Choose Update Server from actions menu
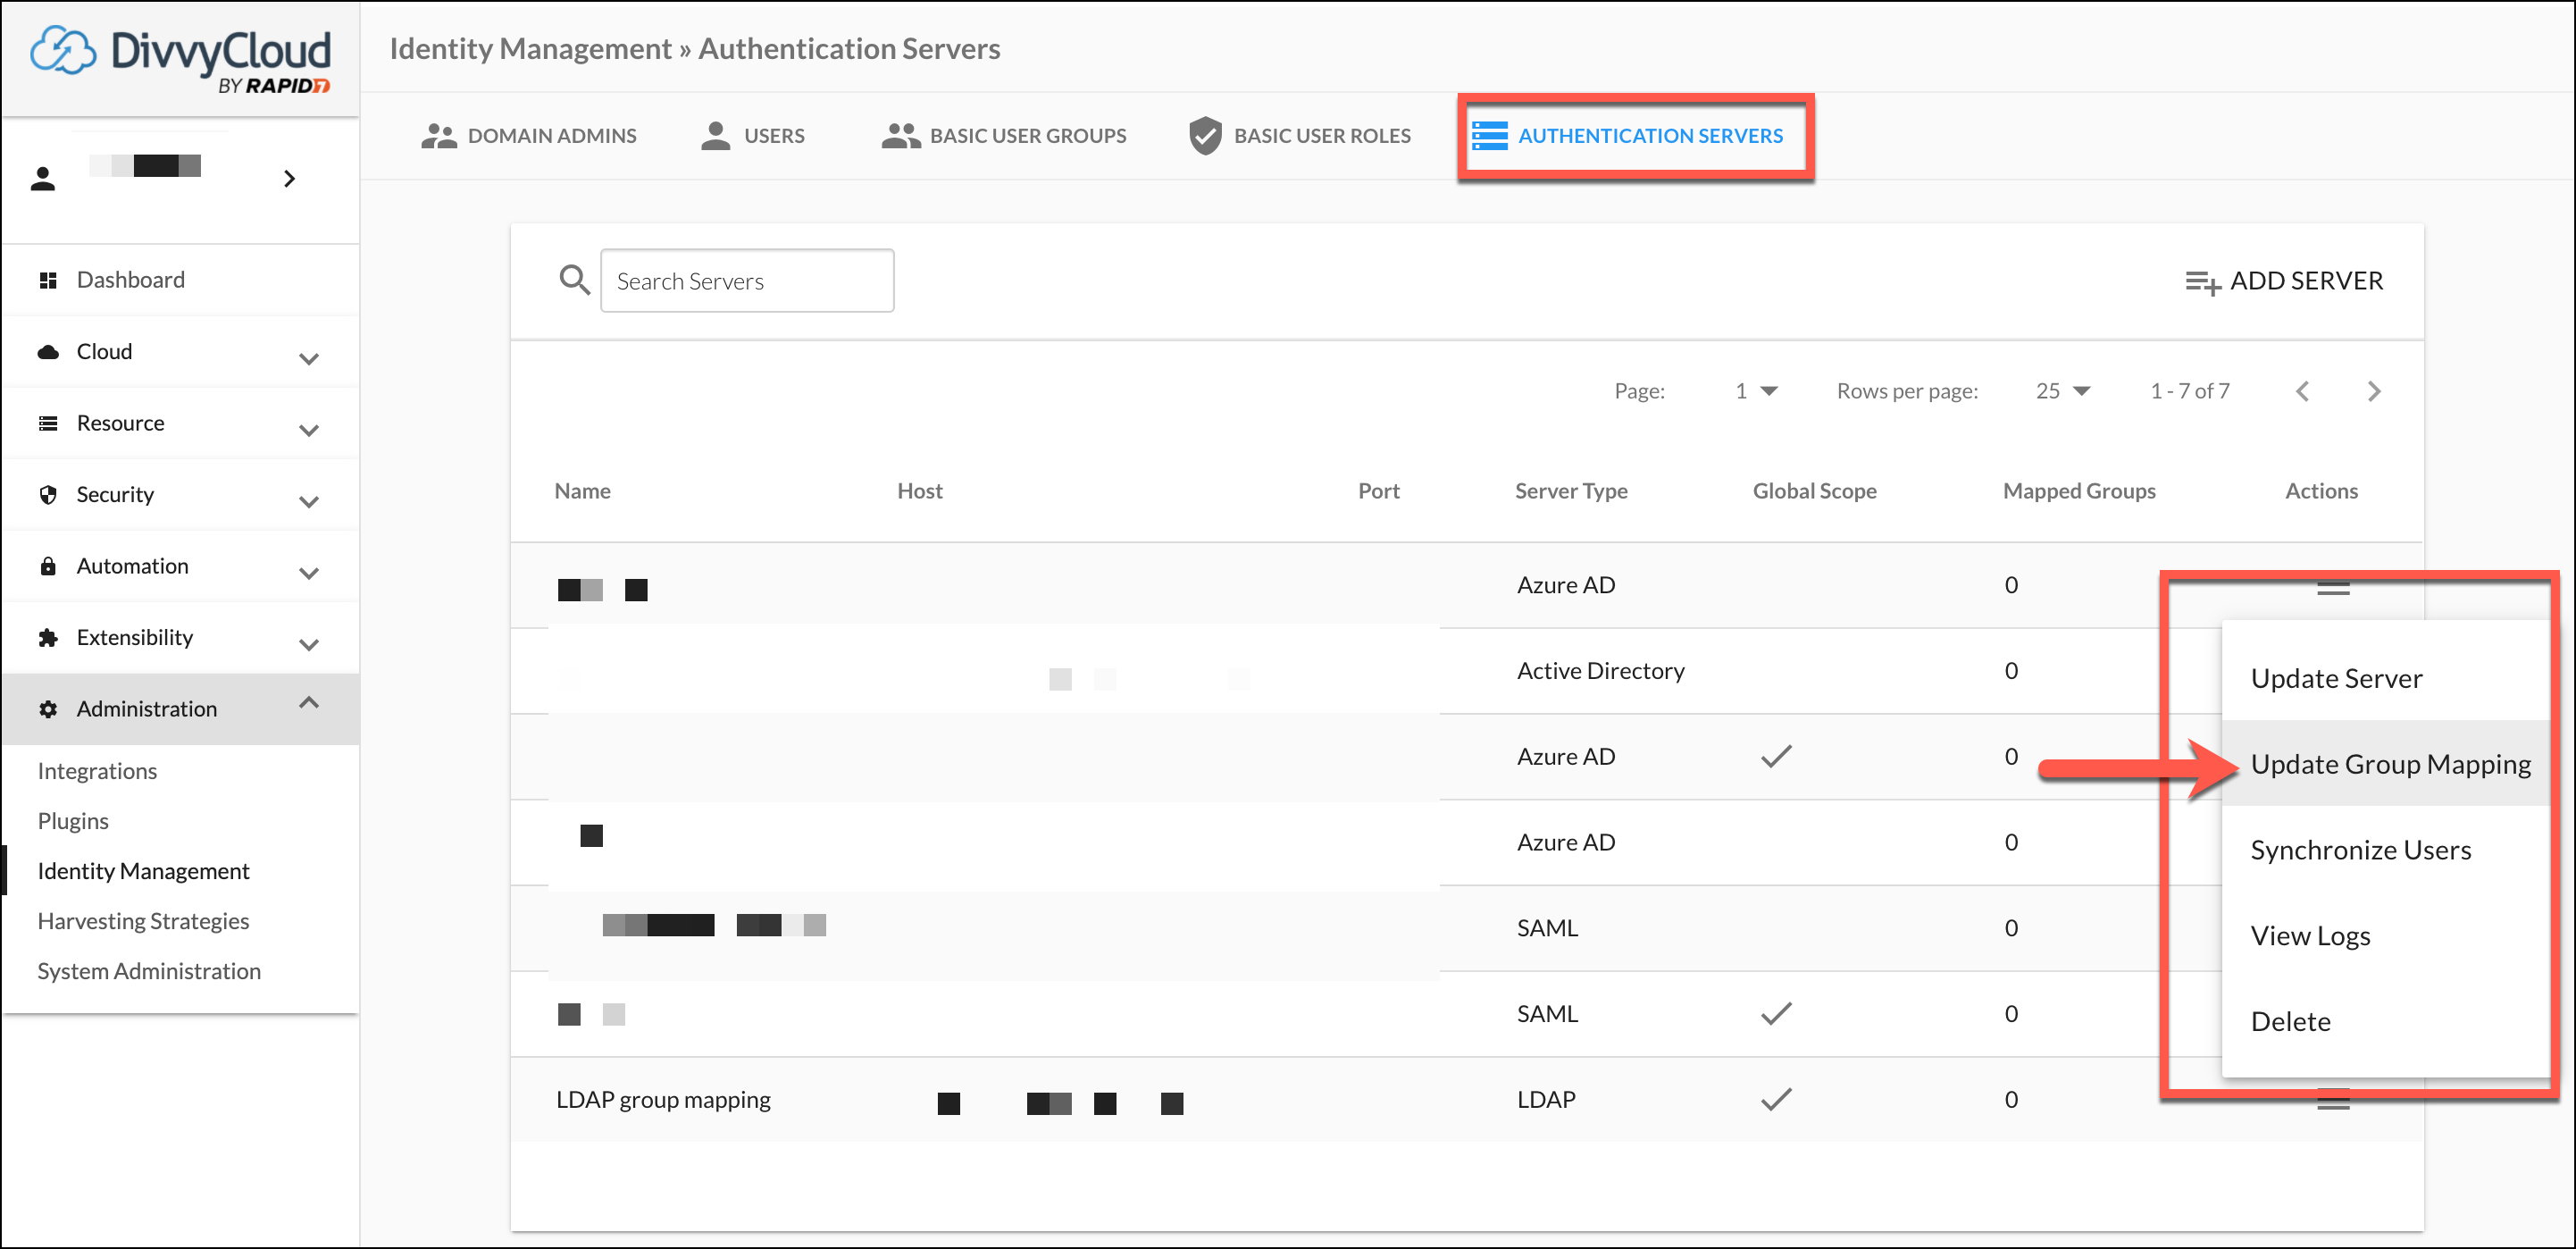 (2386, 679)
